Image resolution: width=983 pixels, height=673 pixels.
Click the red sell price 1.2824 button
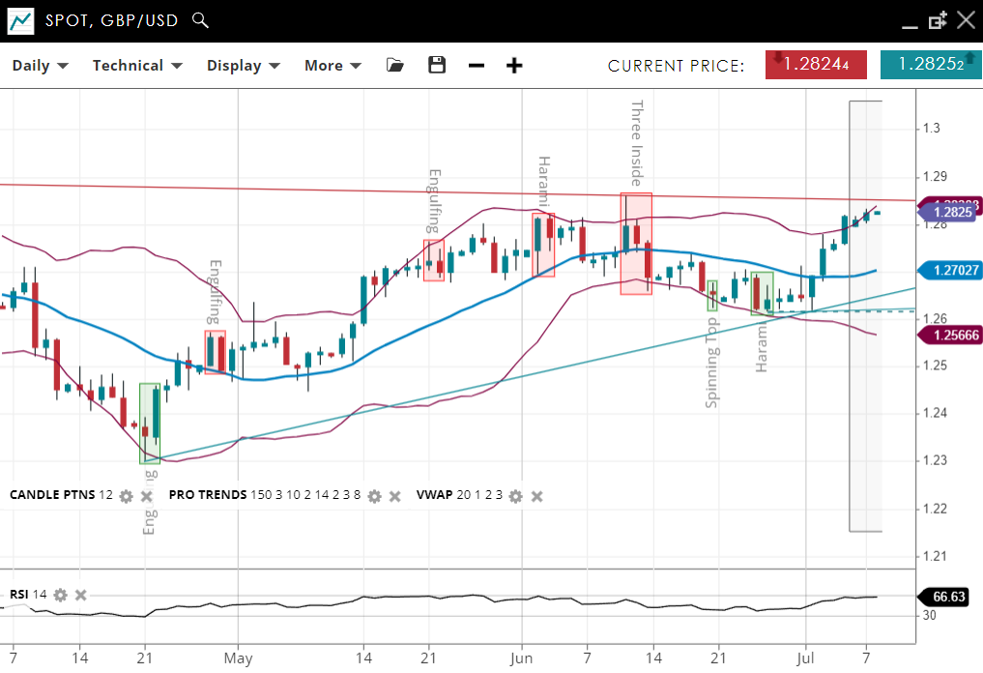coord(815,64)
